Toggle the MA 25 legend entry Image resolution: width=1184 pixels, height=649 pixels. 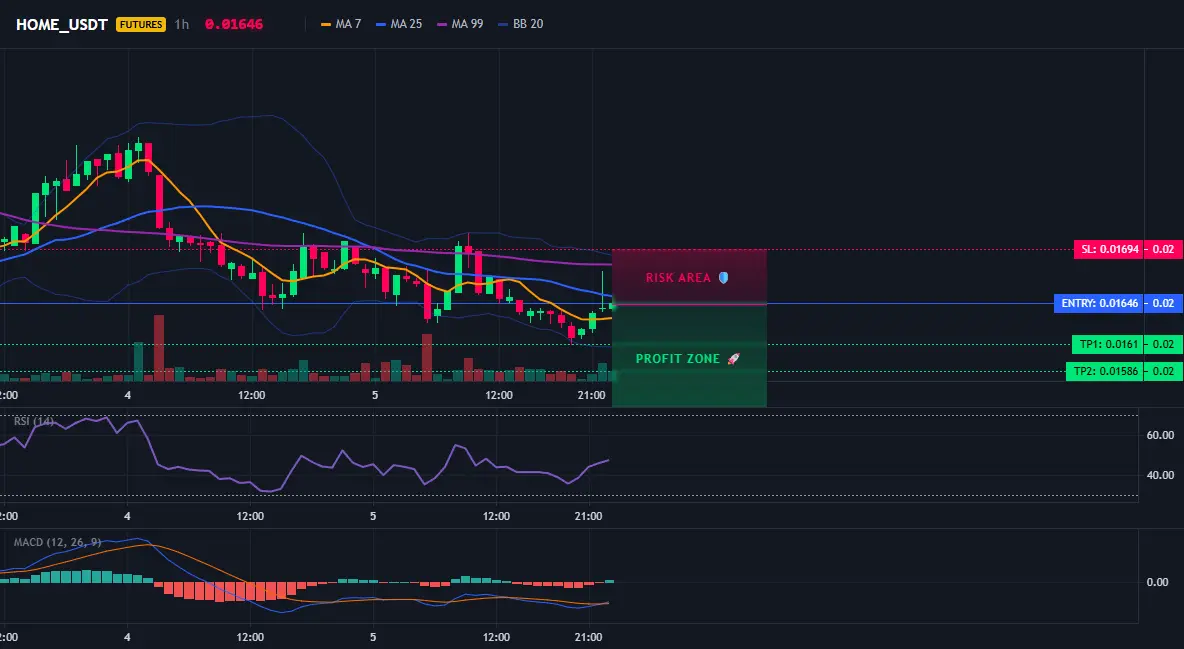[x=399, y=24]
